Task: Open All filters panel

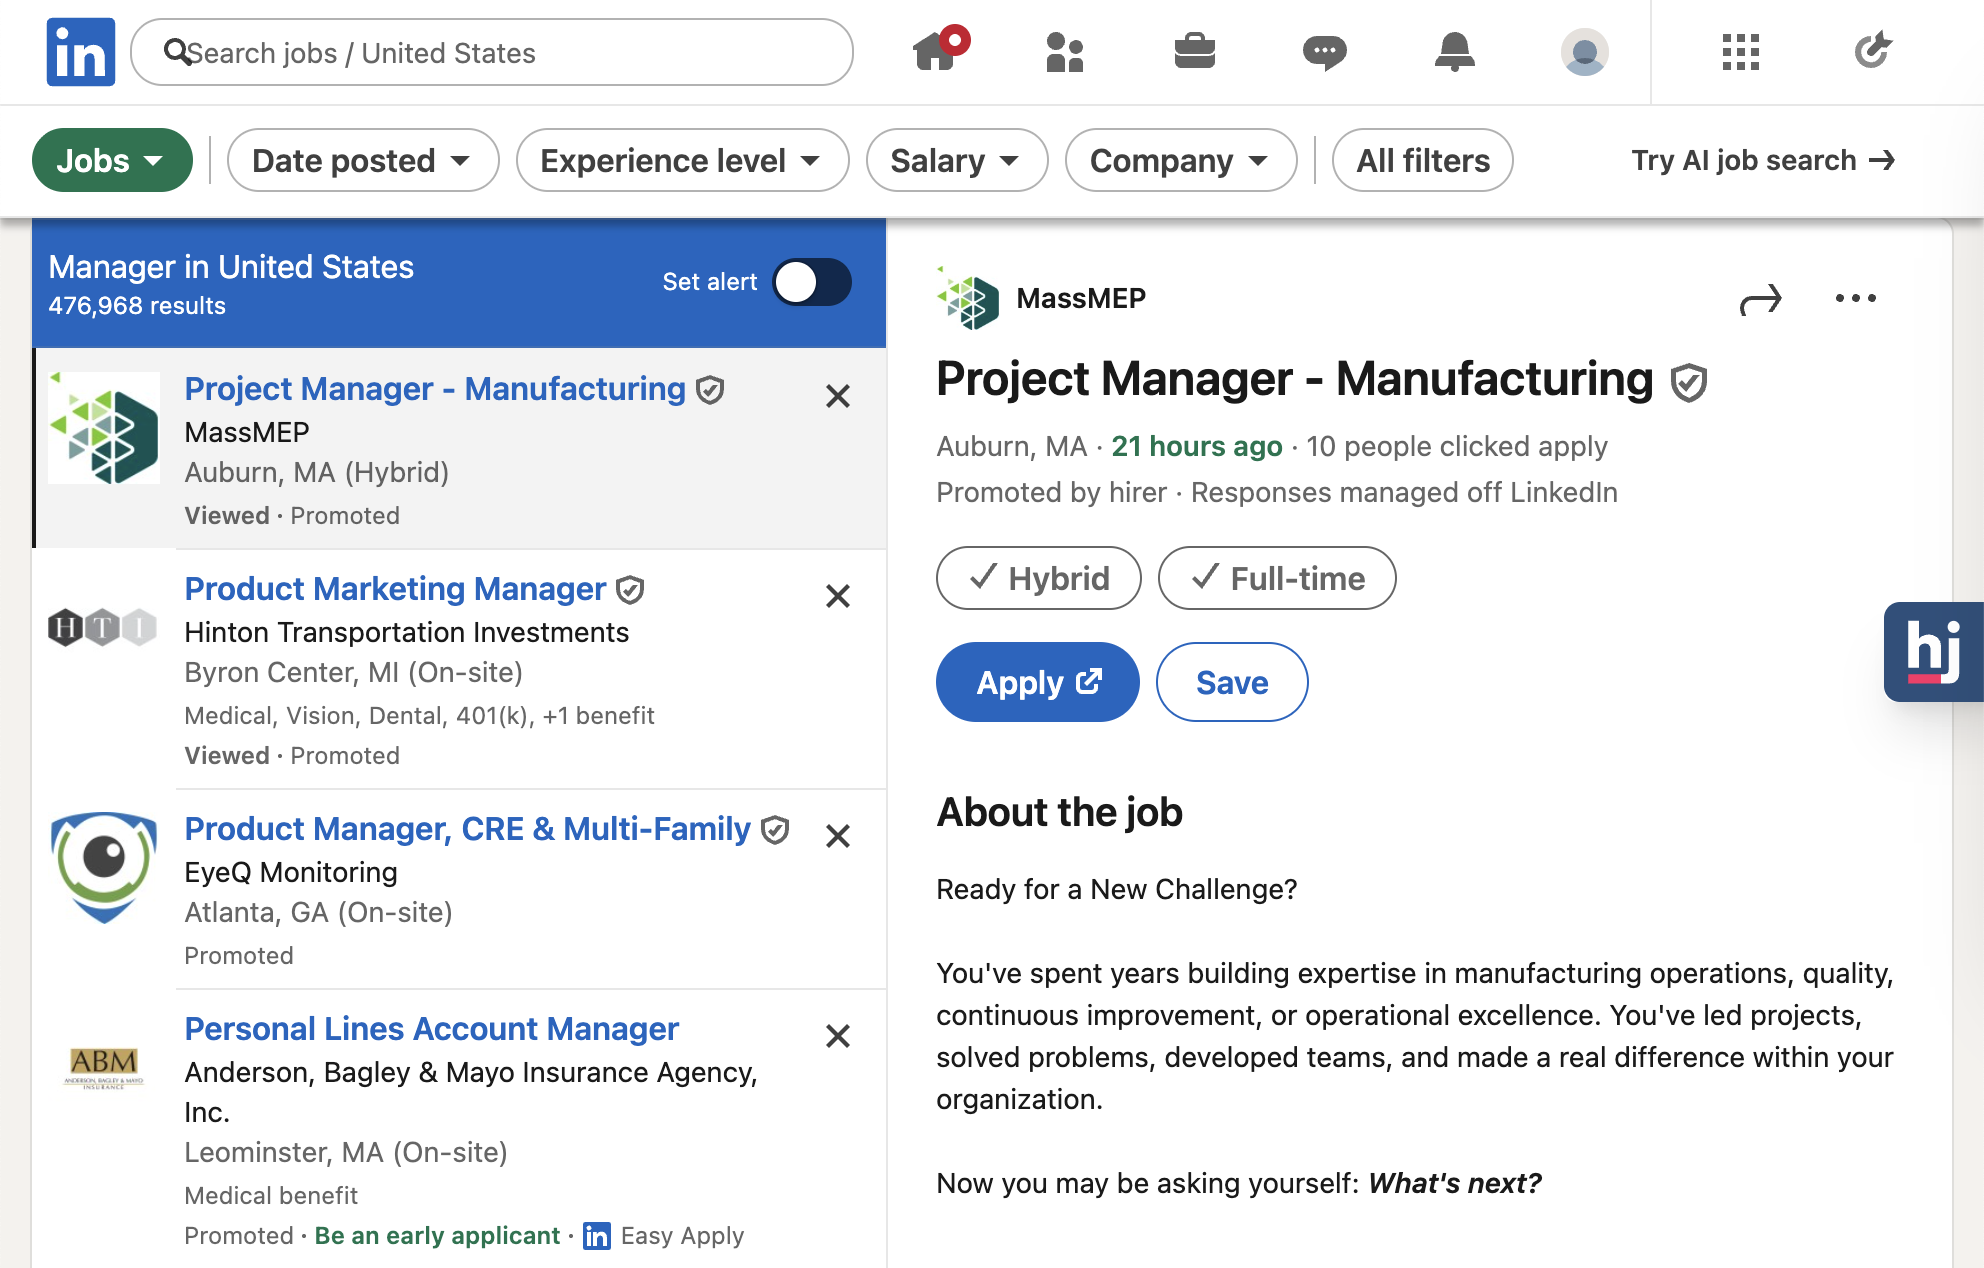Action: point(1423,160)
